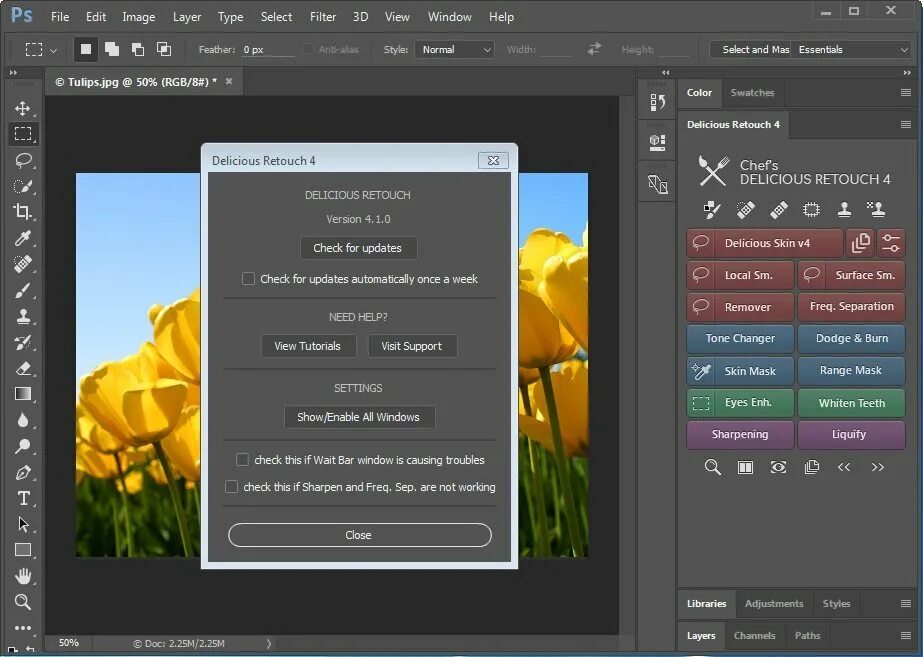Click the Dodge & Burn button

tap(851, 339)
